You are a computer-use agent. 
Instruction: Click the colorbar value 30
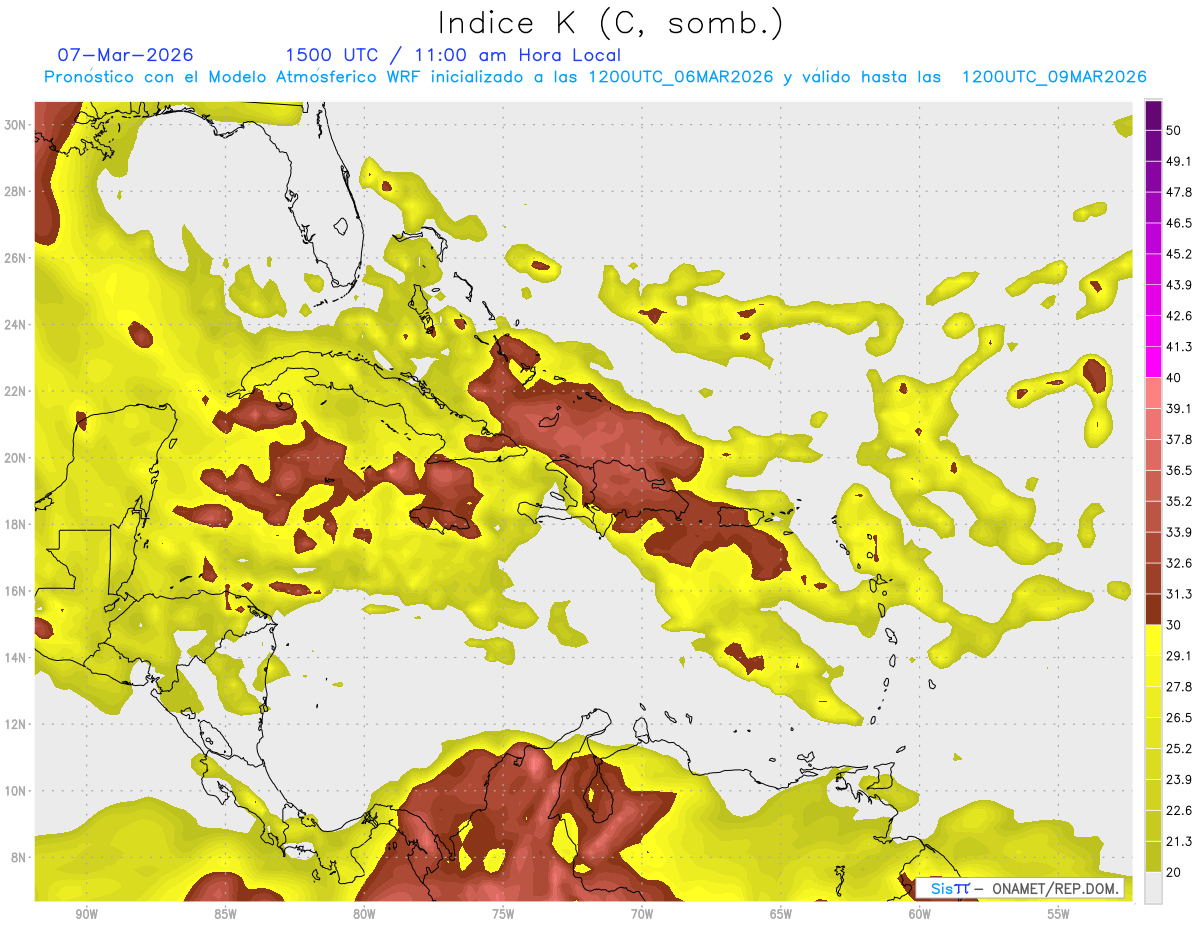tap(1174, 625)
